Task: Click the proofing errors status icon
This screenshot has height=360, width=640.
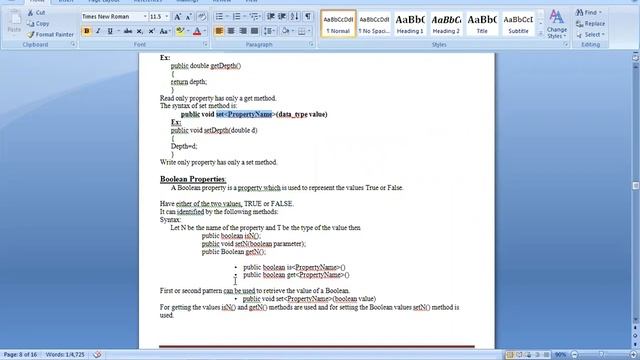Action: pyautogui.click(x=97, y=355)
